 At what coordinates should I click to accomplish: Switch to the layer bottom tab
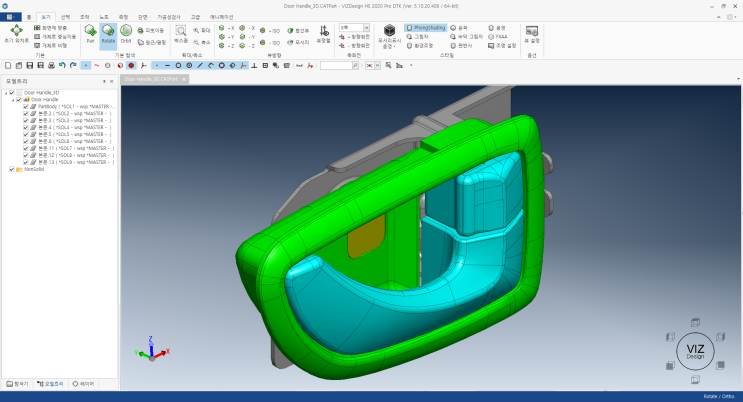83,384
